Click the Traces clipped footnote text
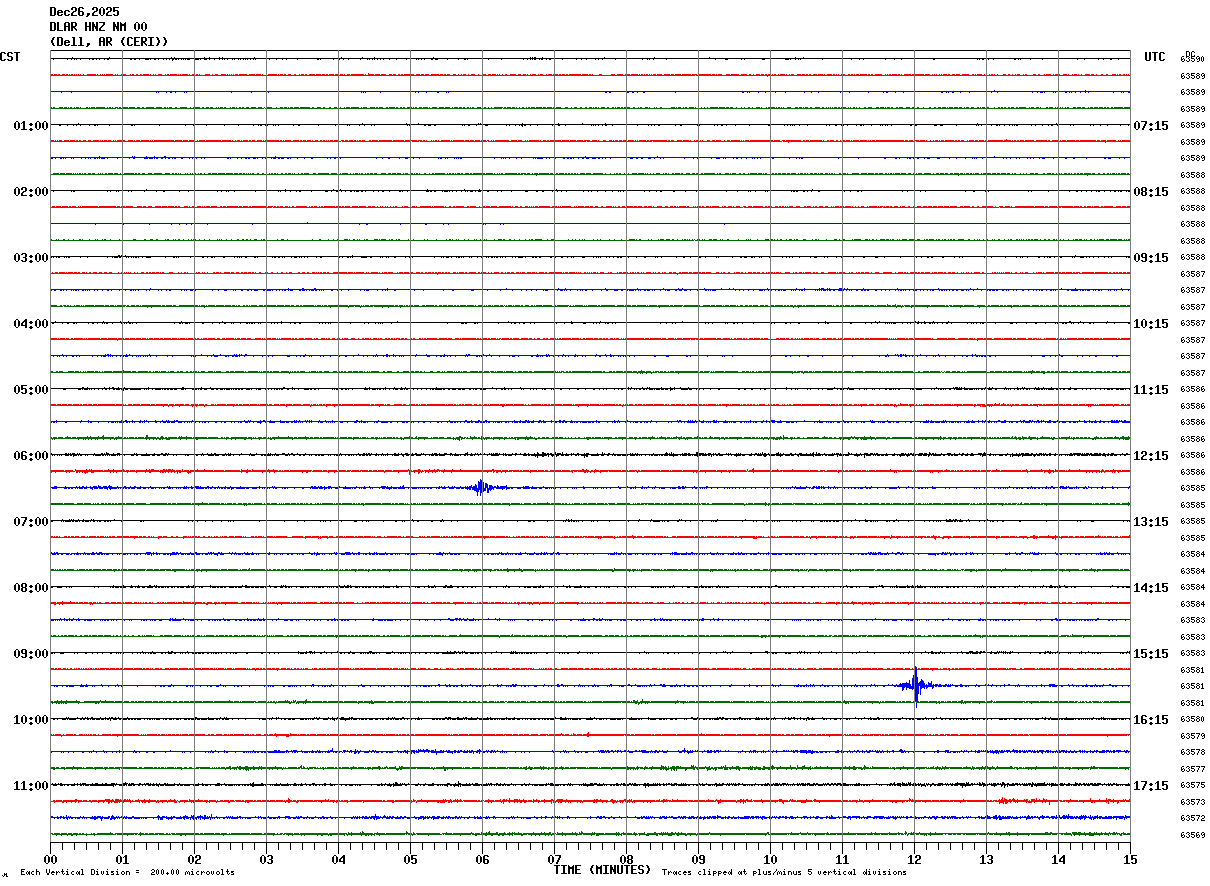The height and width of the screenshot is (886, 1210). pos(784,873)
